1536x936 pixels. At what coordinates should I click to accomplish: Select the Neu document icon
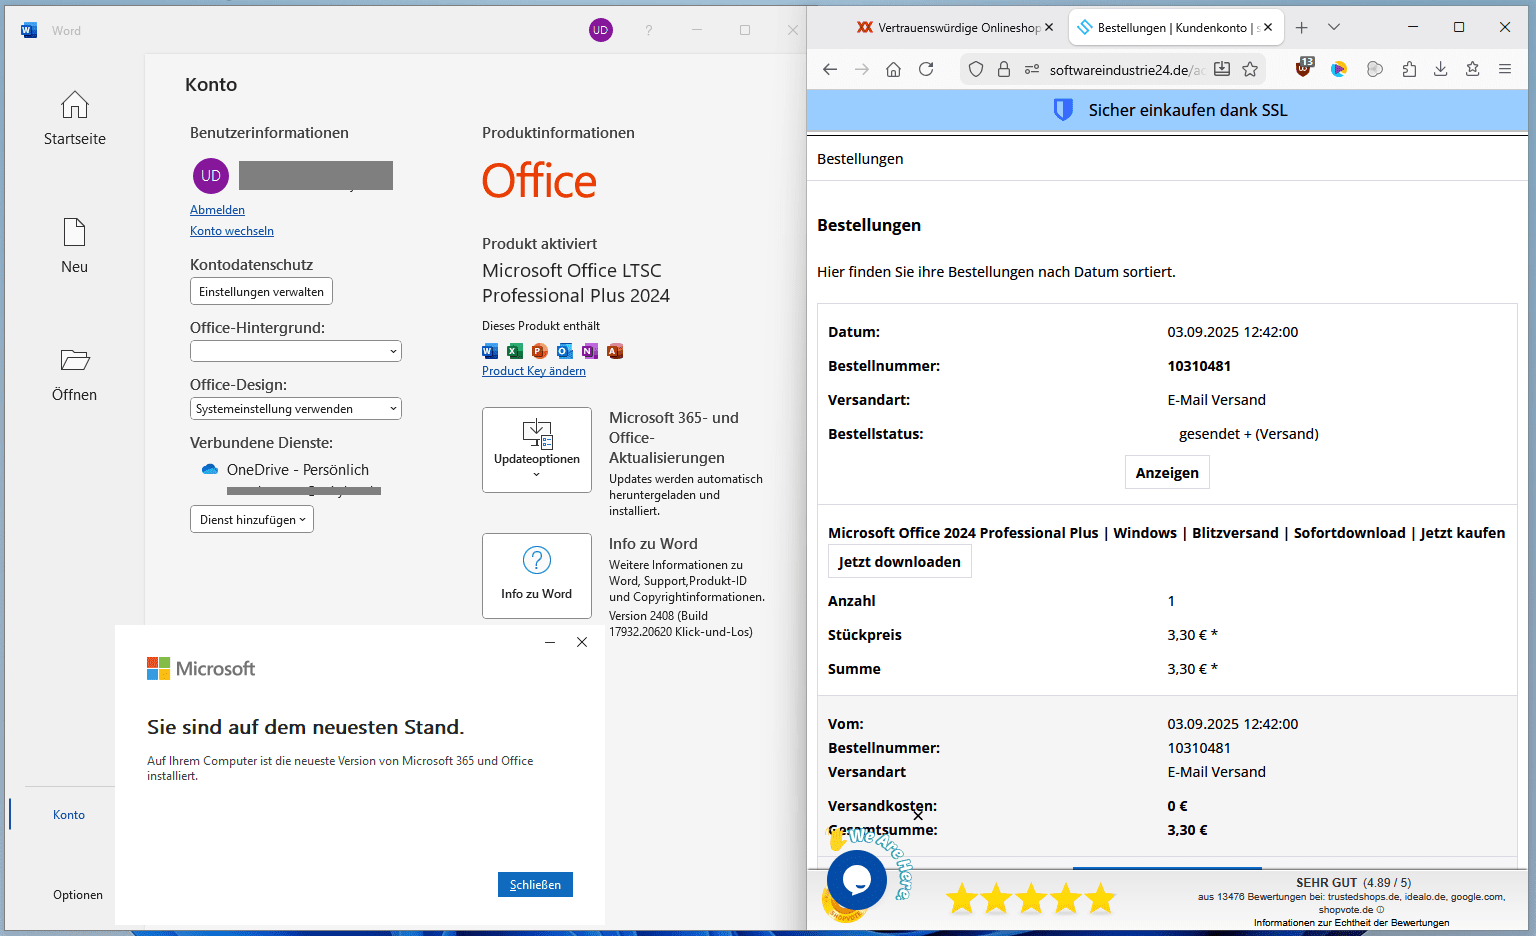pyautogui.click(x=75, y=233)
